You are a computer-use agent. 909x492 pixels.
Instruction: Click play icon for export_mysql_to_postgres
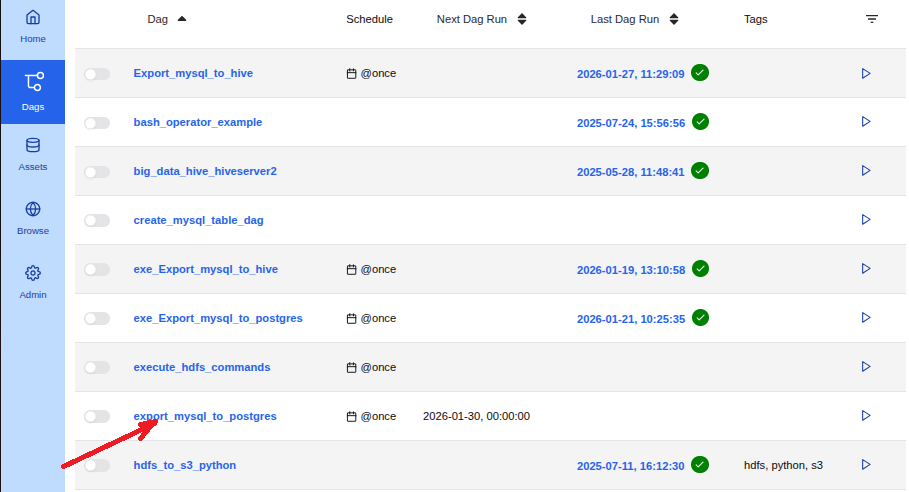pos(866,416)
